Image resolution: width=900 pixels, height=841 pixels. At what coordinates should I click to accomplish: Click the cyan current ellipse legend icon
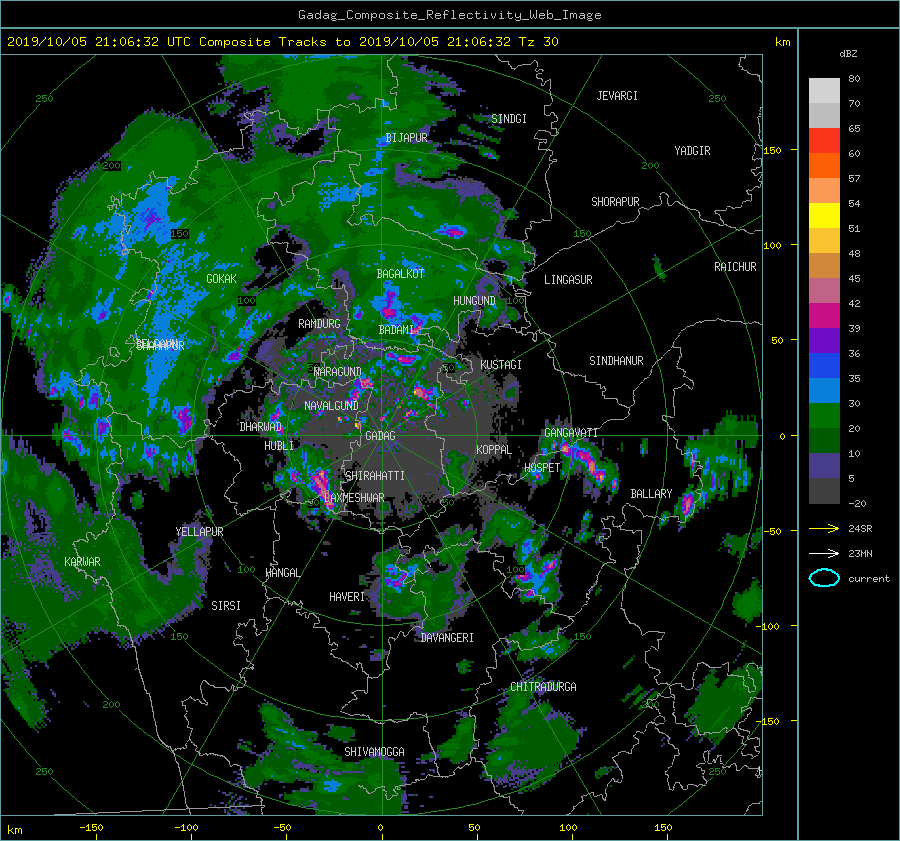coord(824,578)
